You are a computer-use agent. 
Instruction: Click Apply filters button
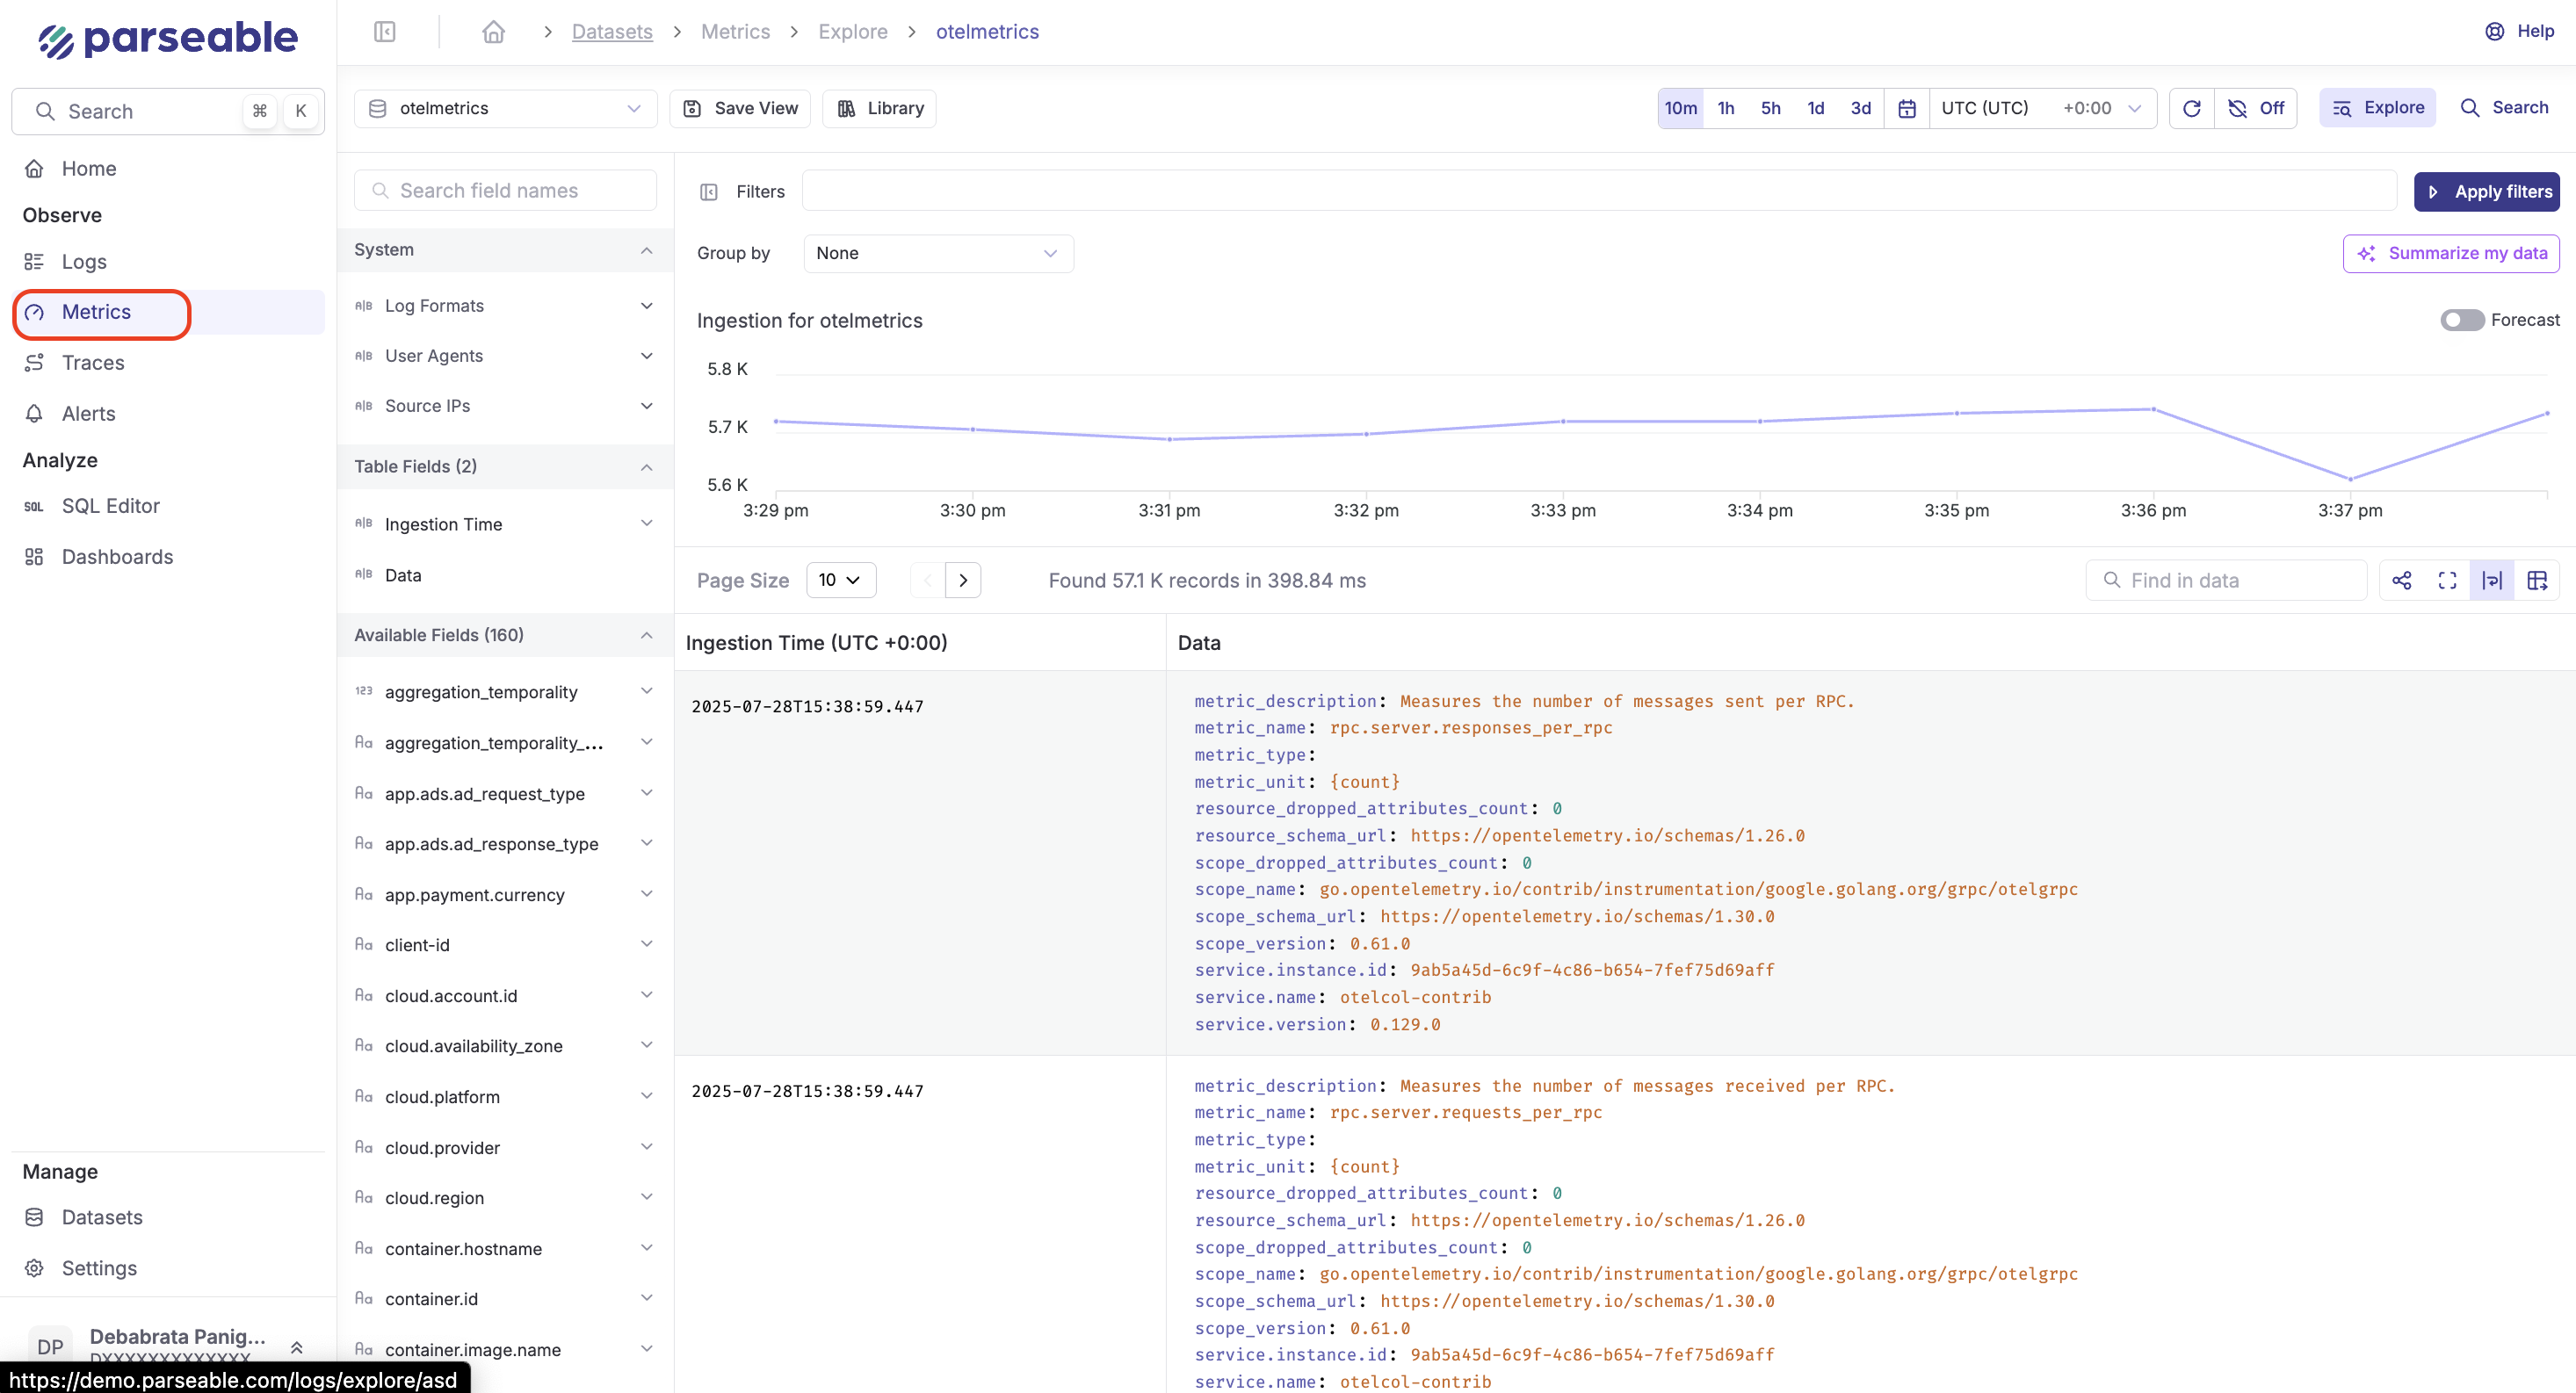click(x=2486, y=192)
